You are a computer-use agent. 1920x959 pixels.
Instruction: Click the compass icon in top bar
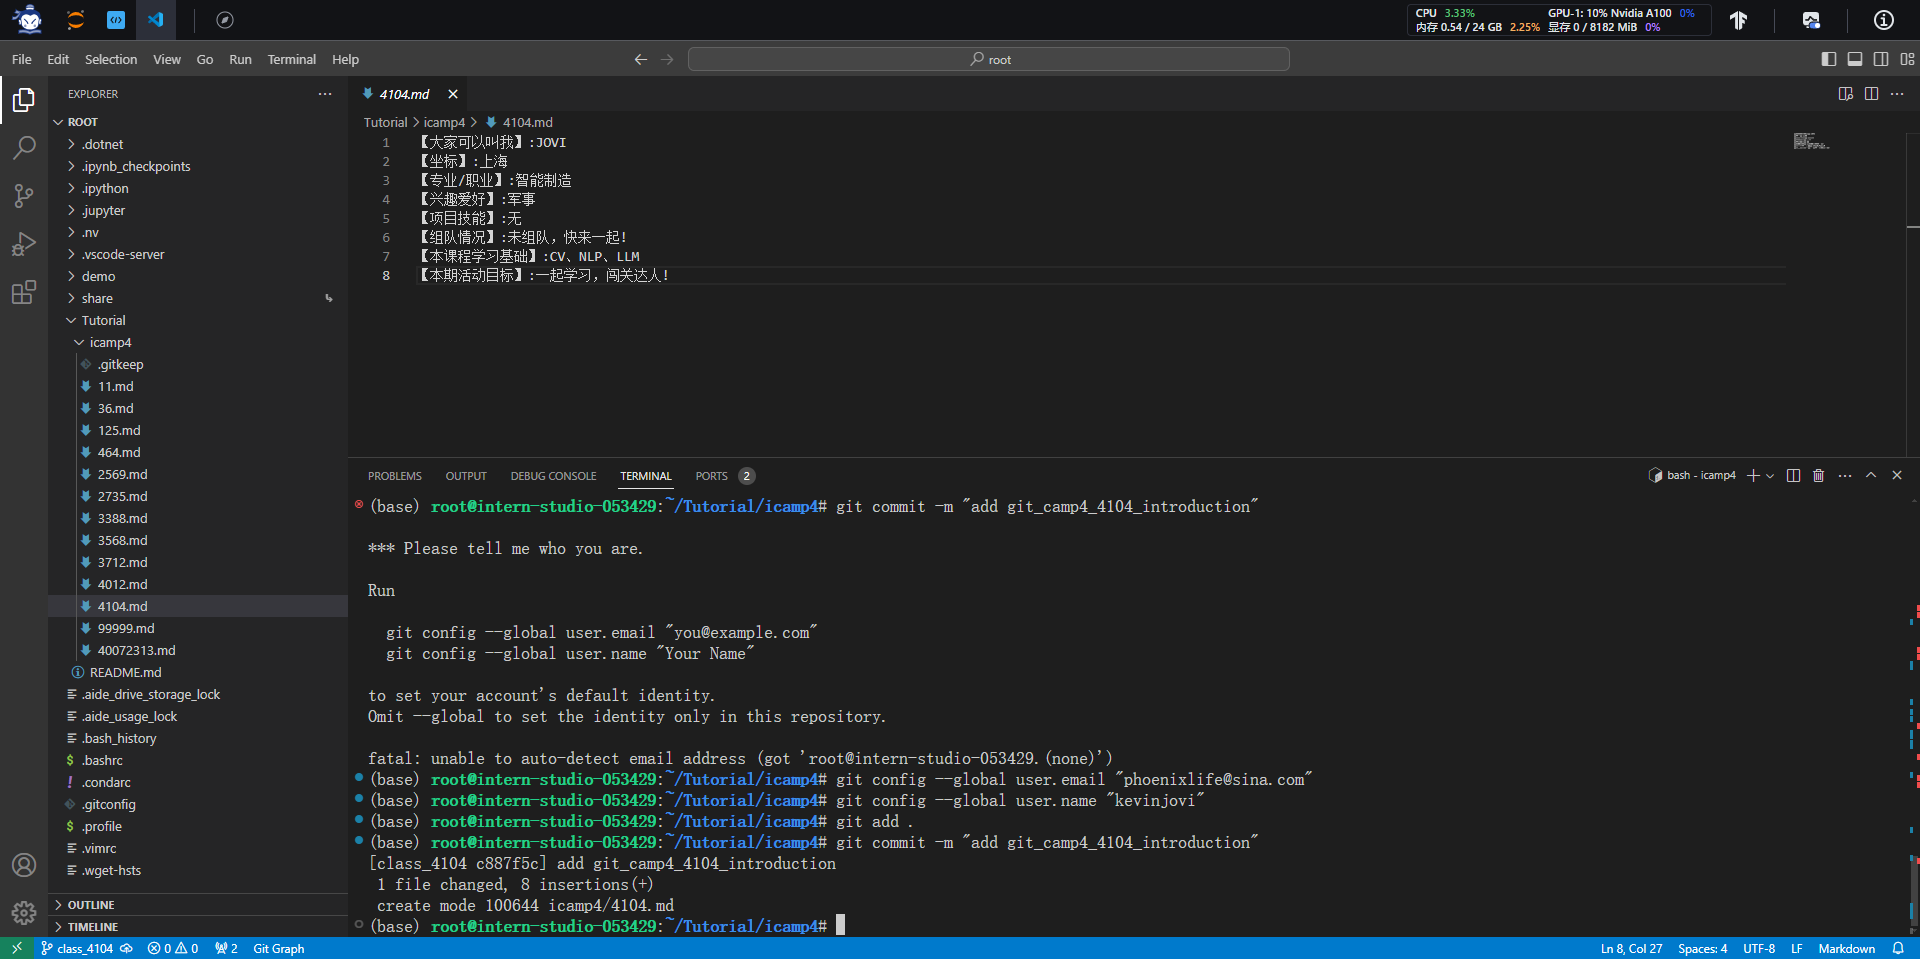(225, 20)
